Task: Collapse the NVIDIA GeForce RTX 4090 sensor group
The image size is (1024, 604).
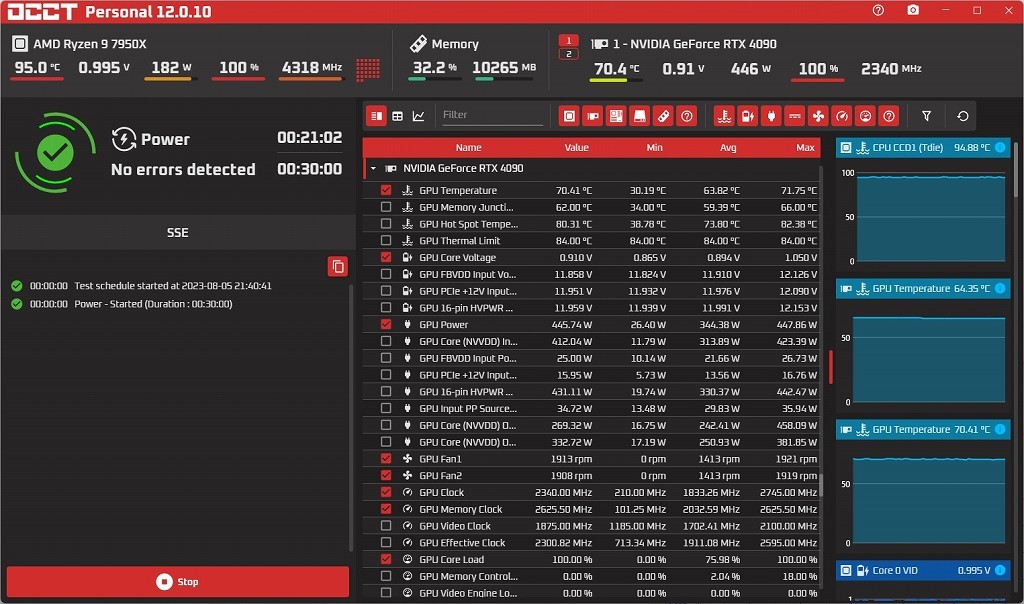Action: 373,168
